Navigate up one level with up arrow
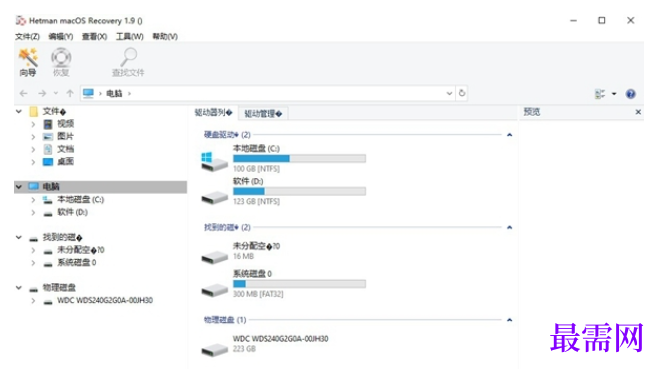This screenshot has width=662, height=369. click(x=70, y=93)
